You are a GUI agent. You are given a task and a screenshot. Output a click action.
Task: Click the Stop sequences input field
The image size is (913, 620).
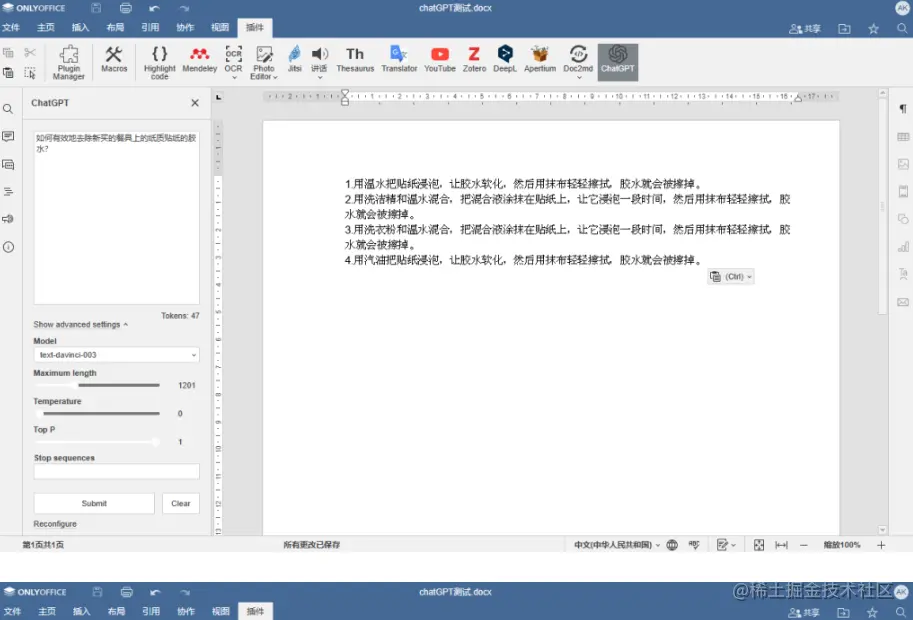click(x=116, y=471)
